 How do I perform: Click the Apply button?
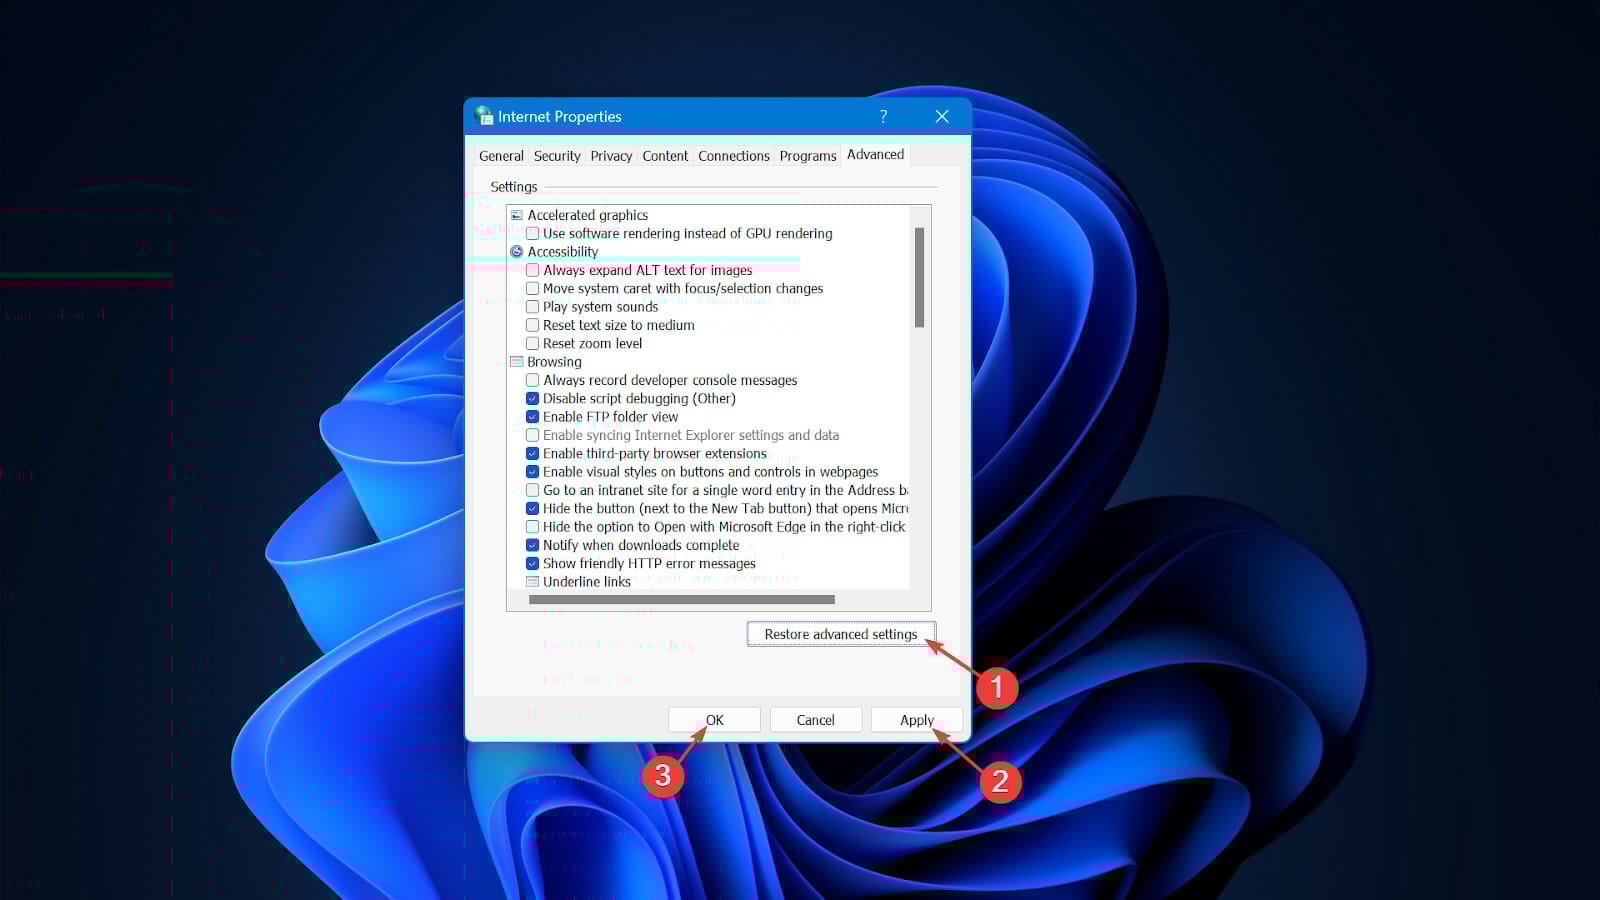(917, 720)
